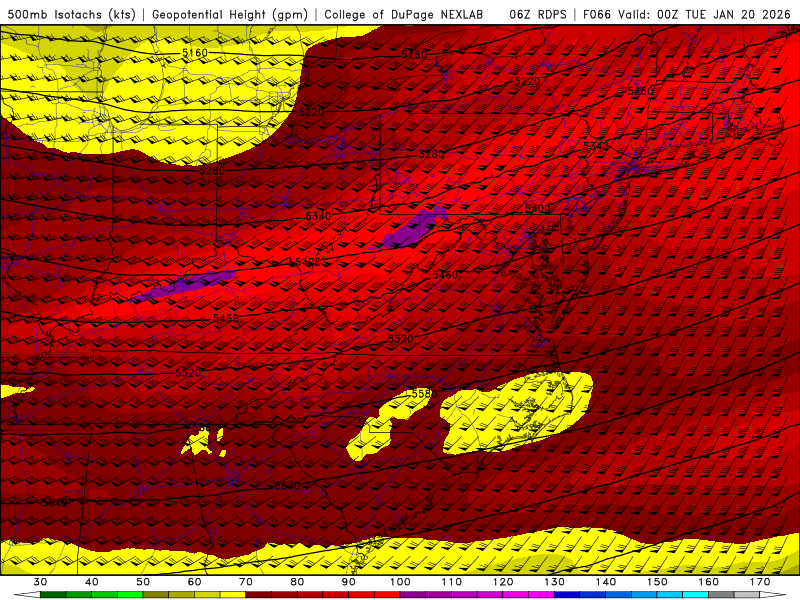Click the 50 value on the color scale
Screen dimensions: 800x600
coord(143,582)
